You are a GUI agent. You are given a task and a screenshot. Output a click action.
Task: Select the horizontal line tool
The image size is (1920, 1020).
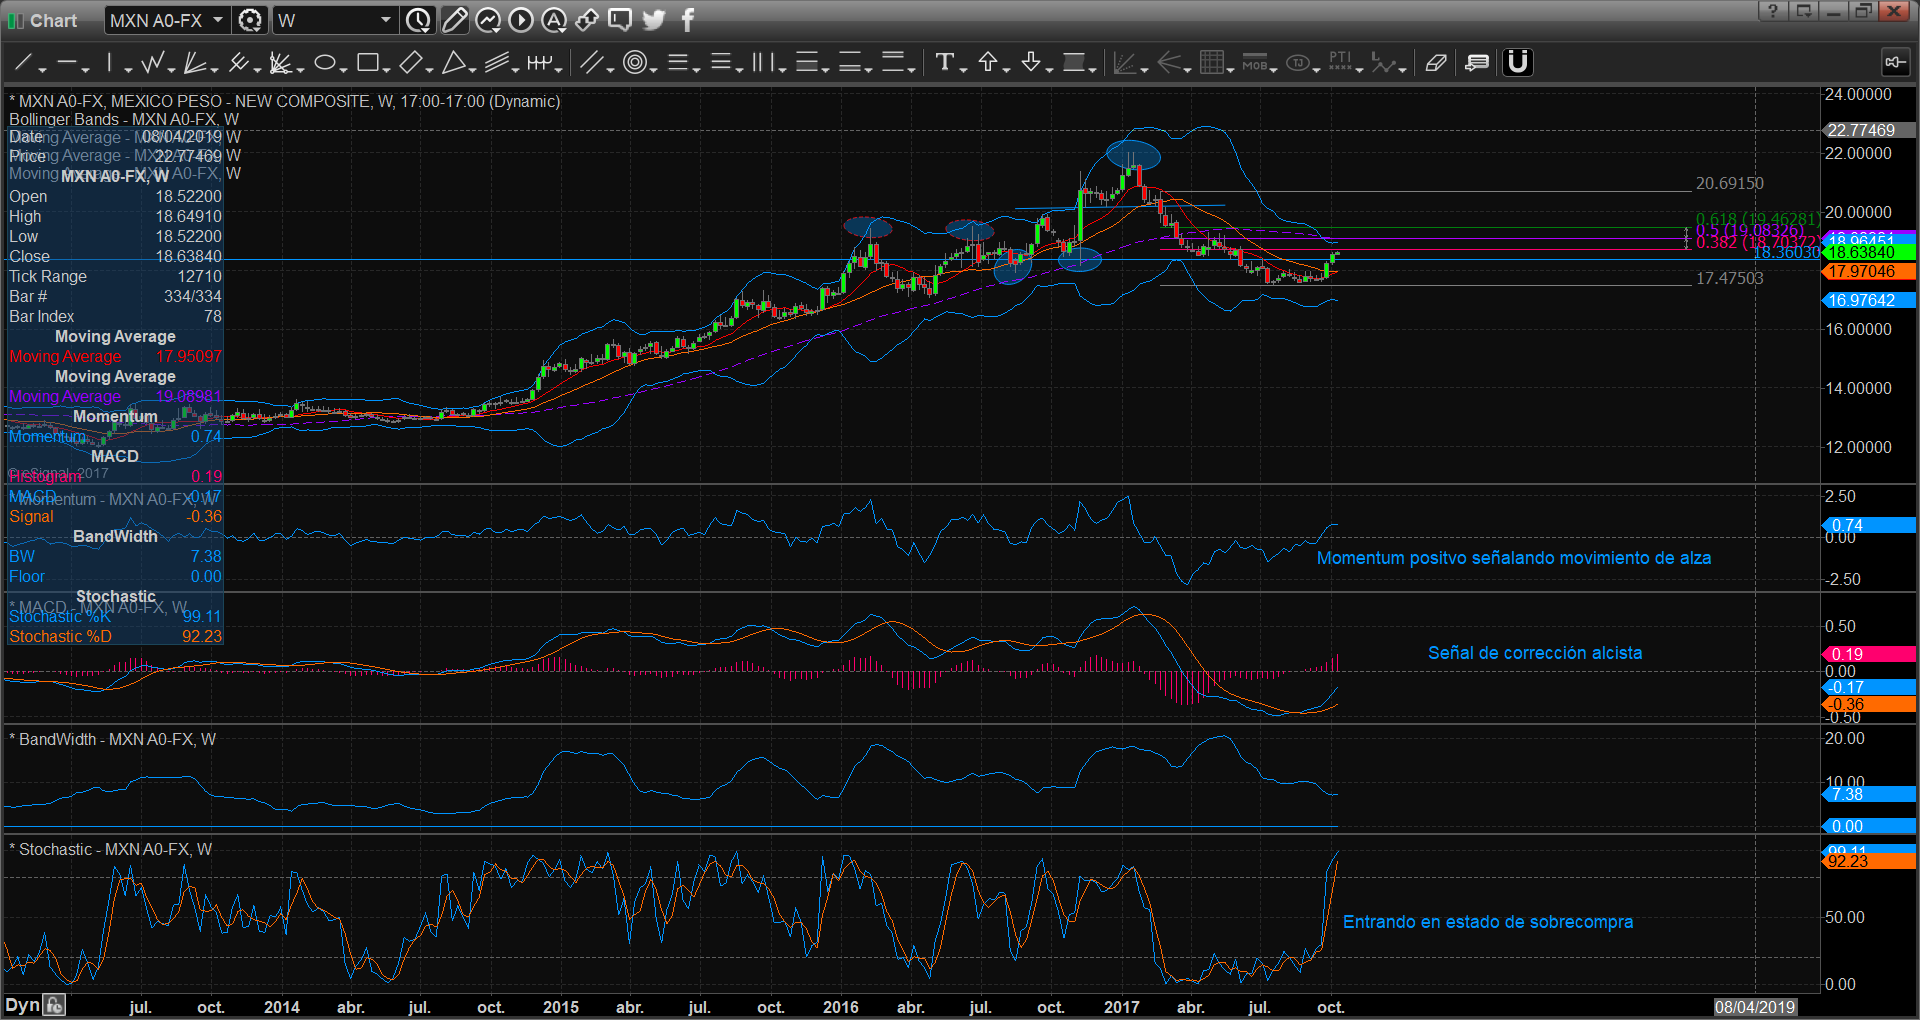(x=66, y=63)
